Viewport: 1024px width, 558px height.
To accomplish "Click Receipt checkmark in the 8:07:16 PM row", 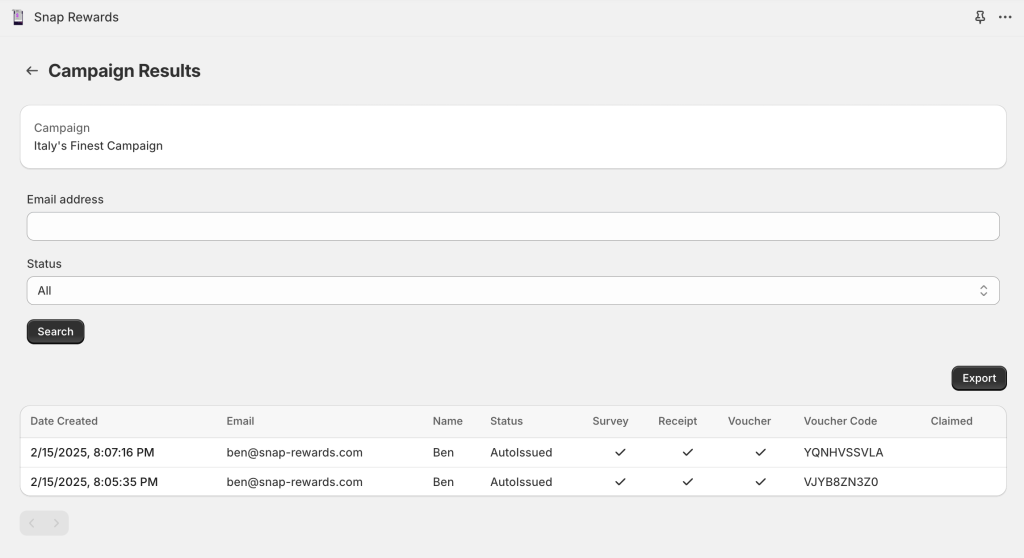I will 687,453.
